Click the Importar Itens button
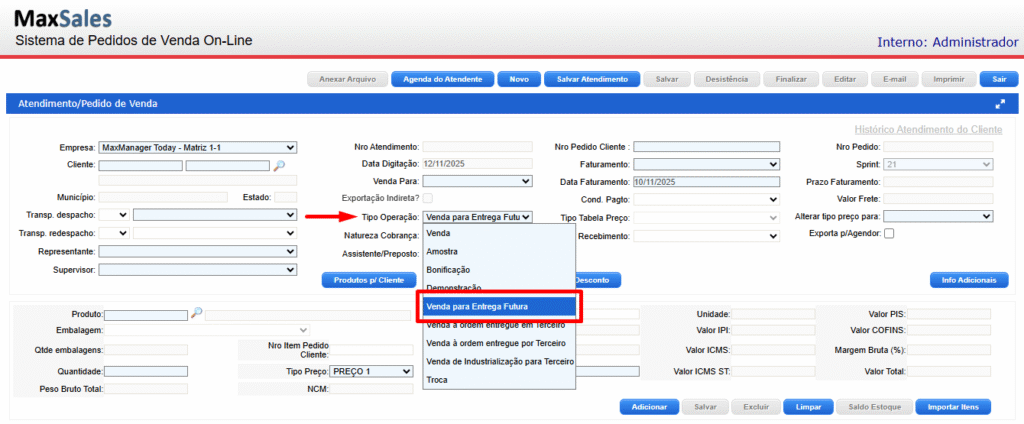 [952, 407]
